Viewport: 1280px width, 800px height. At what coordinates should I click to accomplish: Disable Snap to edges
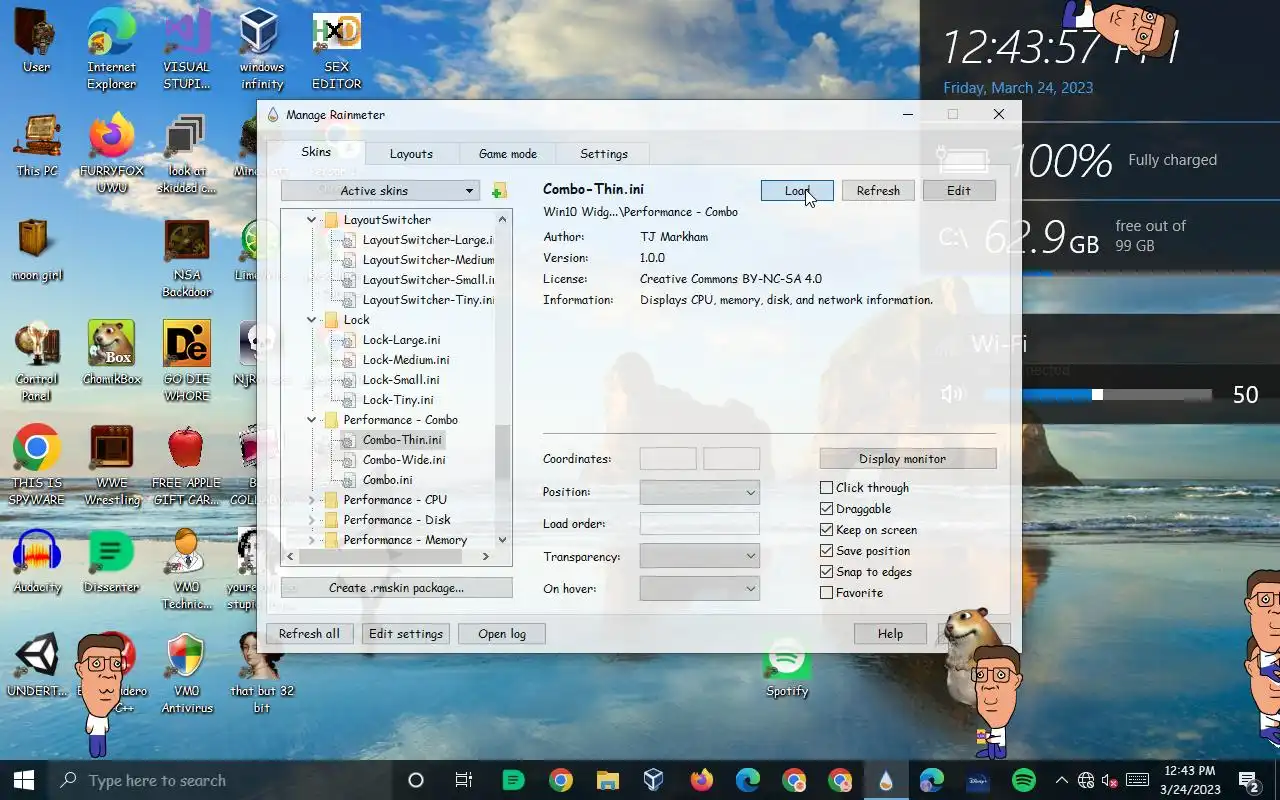[826, 572]
